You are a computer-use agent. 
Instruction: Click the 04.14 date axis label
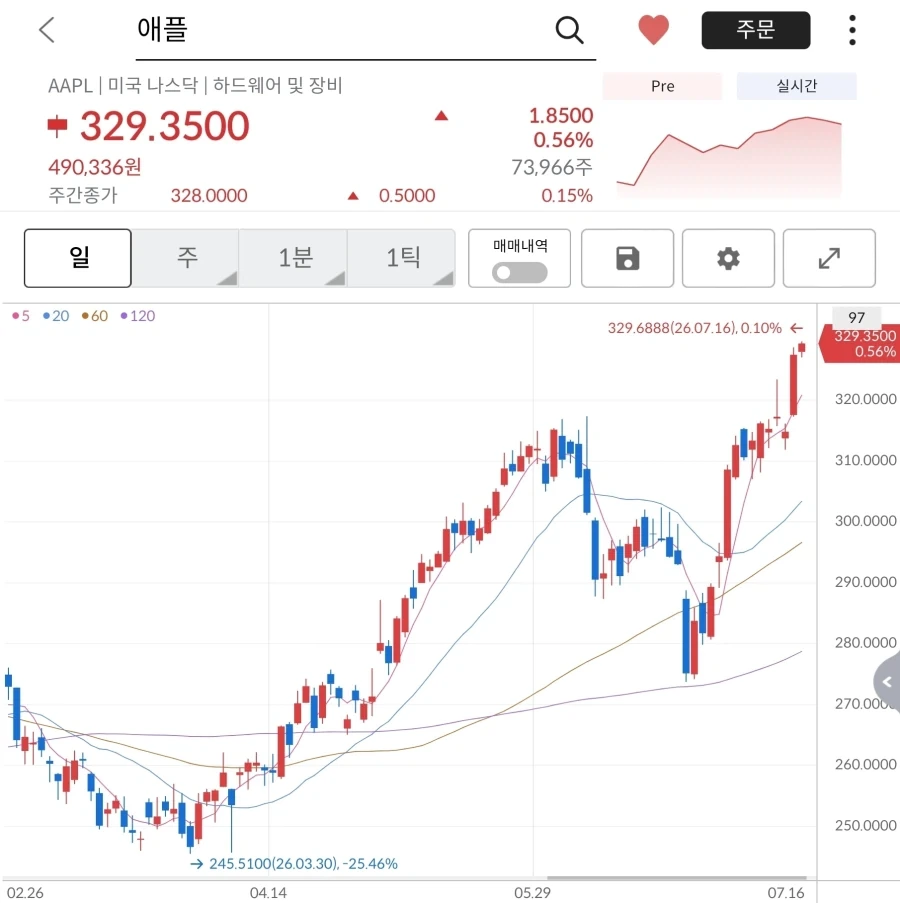pyautogui.click(x=268, y=893)
